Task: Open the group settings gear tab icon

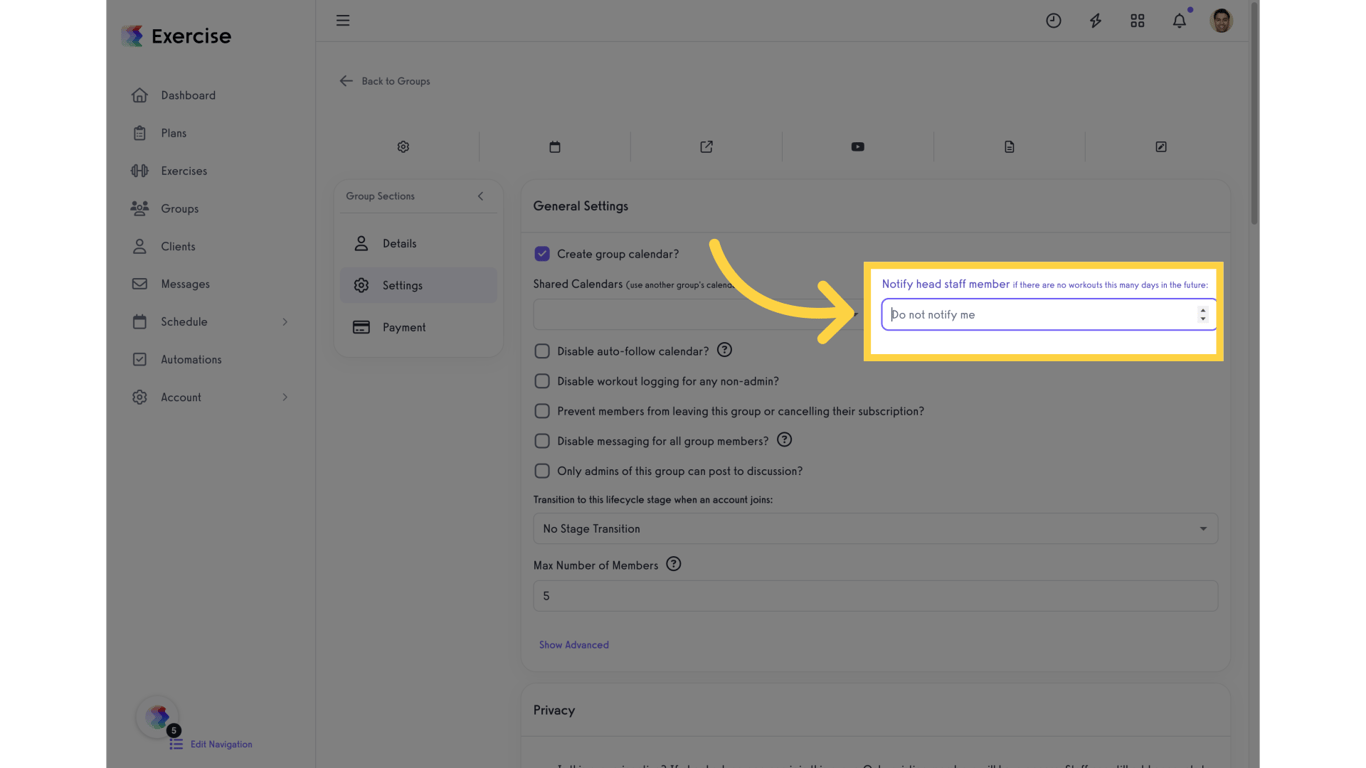Action: (403, 146)
